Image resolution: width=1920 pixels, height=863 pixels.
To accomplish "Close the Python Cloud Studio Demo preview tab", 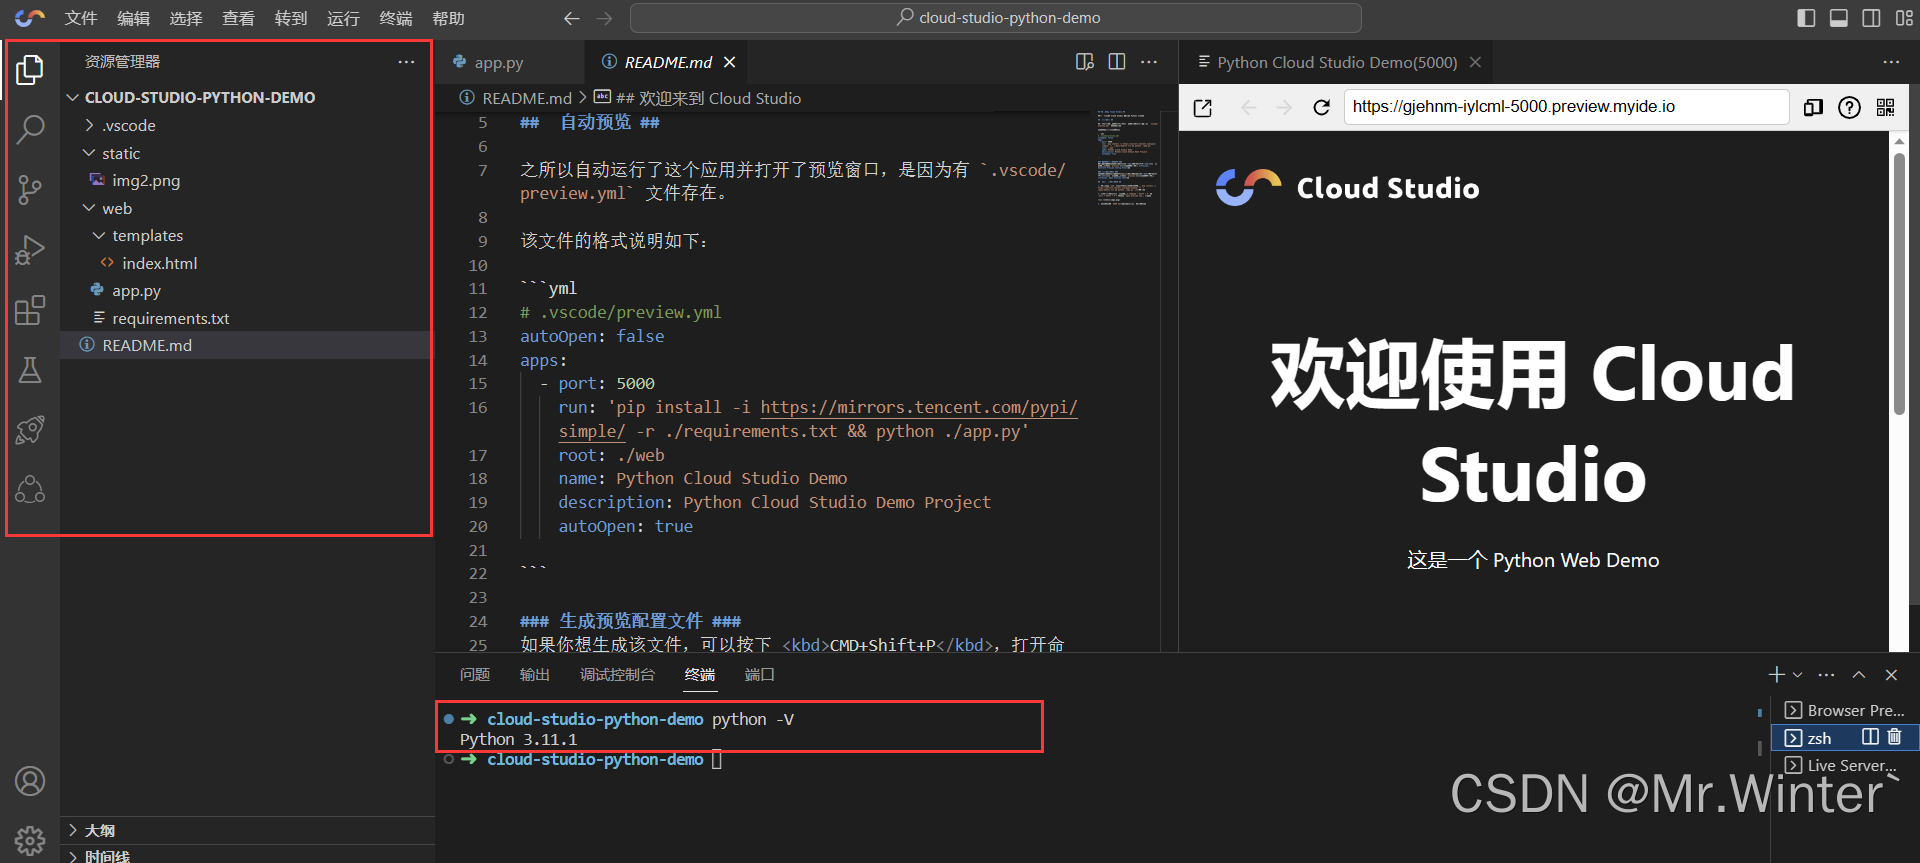I will [1475, 62].
